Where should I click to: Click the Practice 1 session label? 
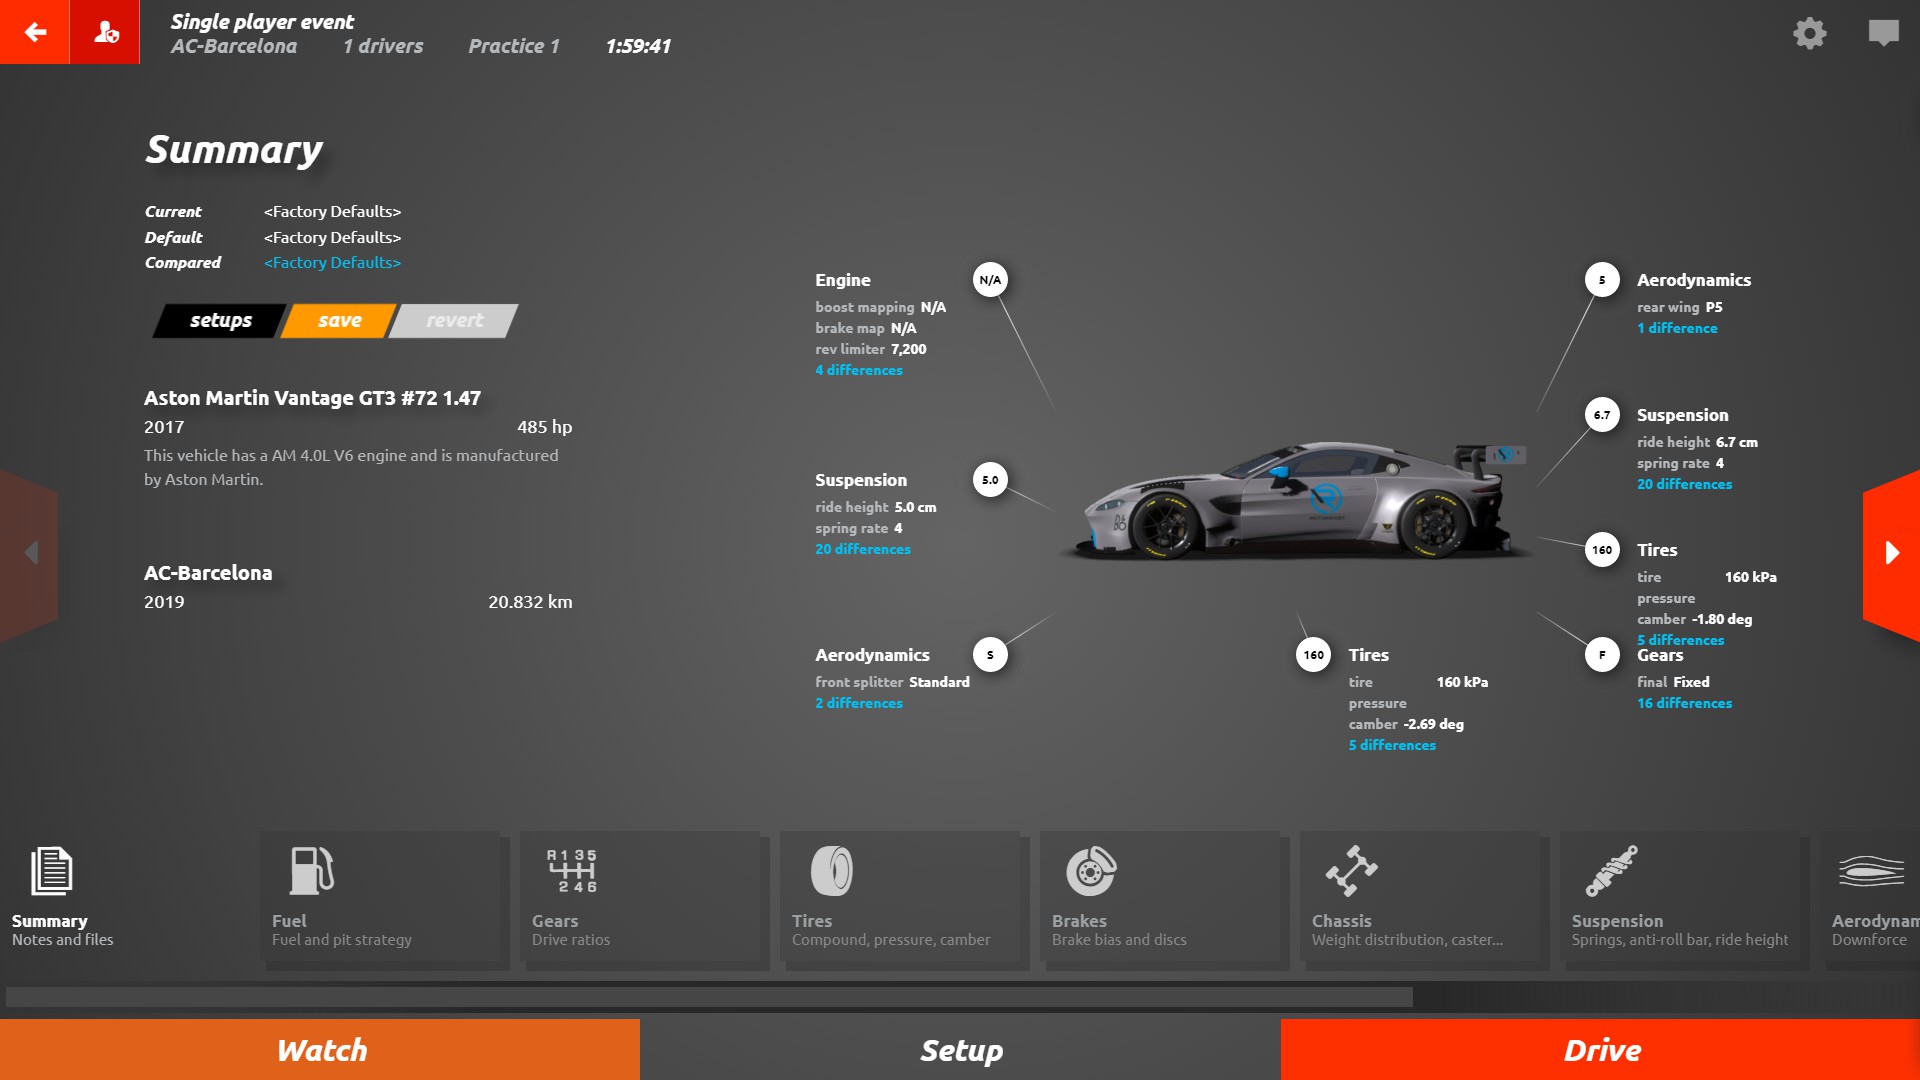[x=514, y=46]
